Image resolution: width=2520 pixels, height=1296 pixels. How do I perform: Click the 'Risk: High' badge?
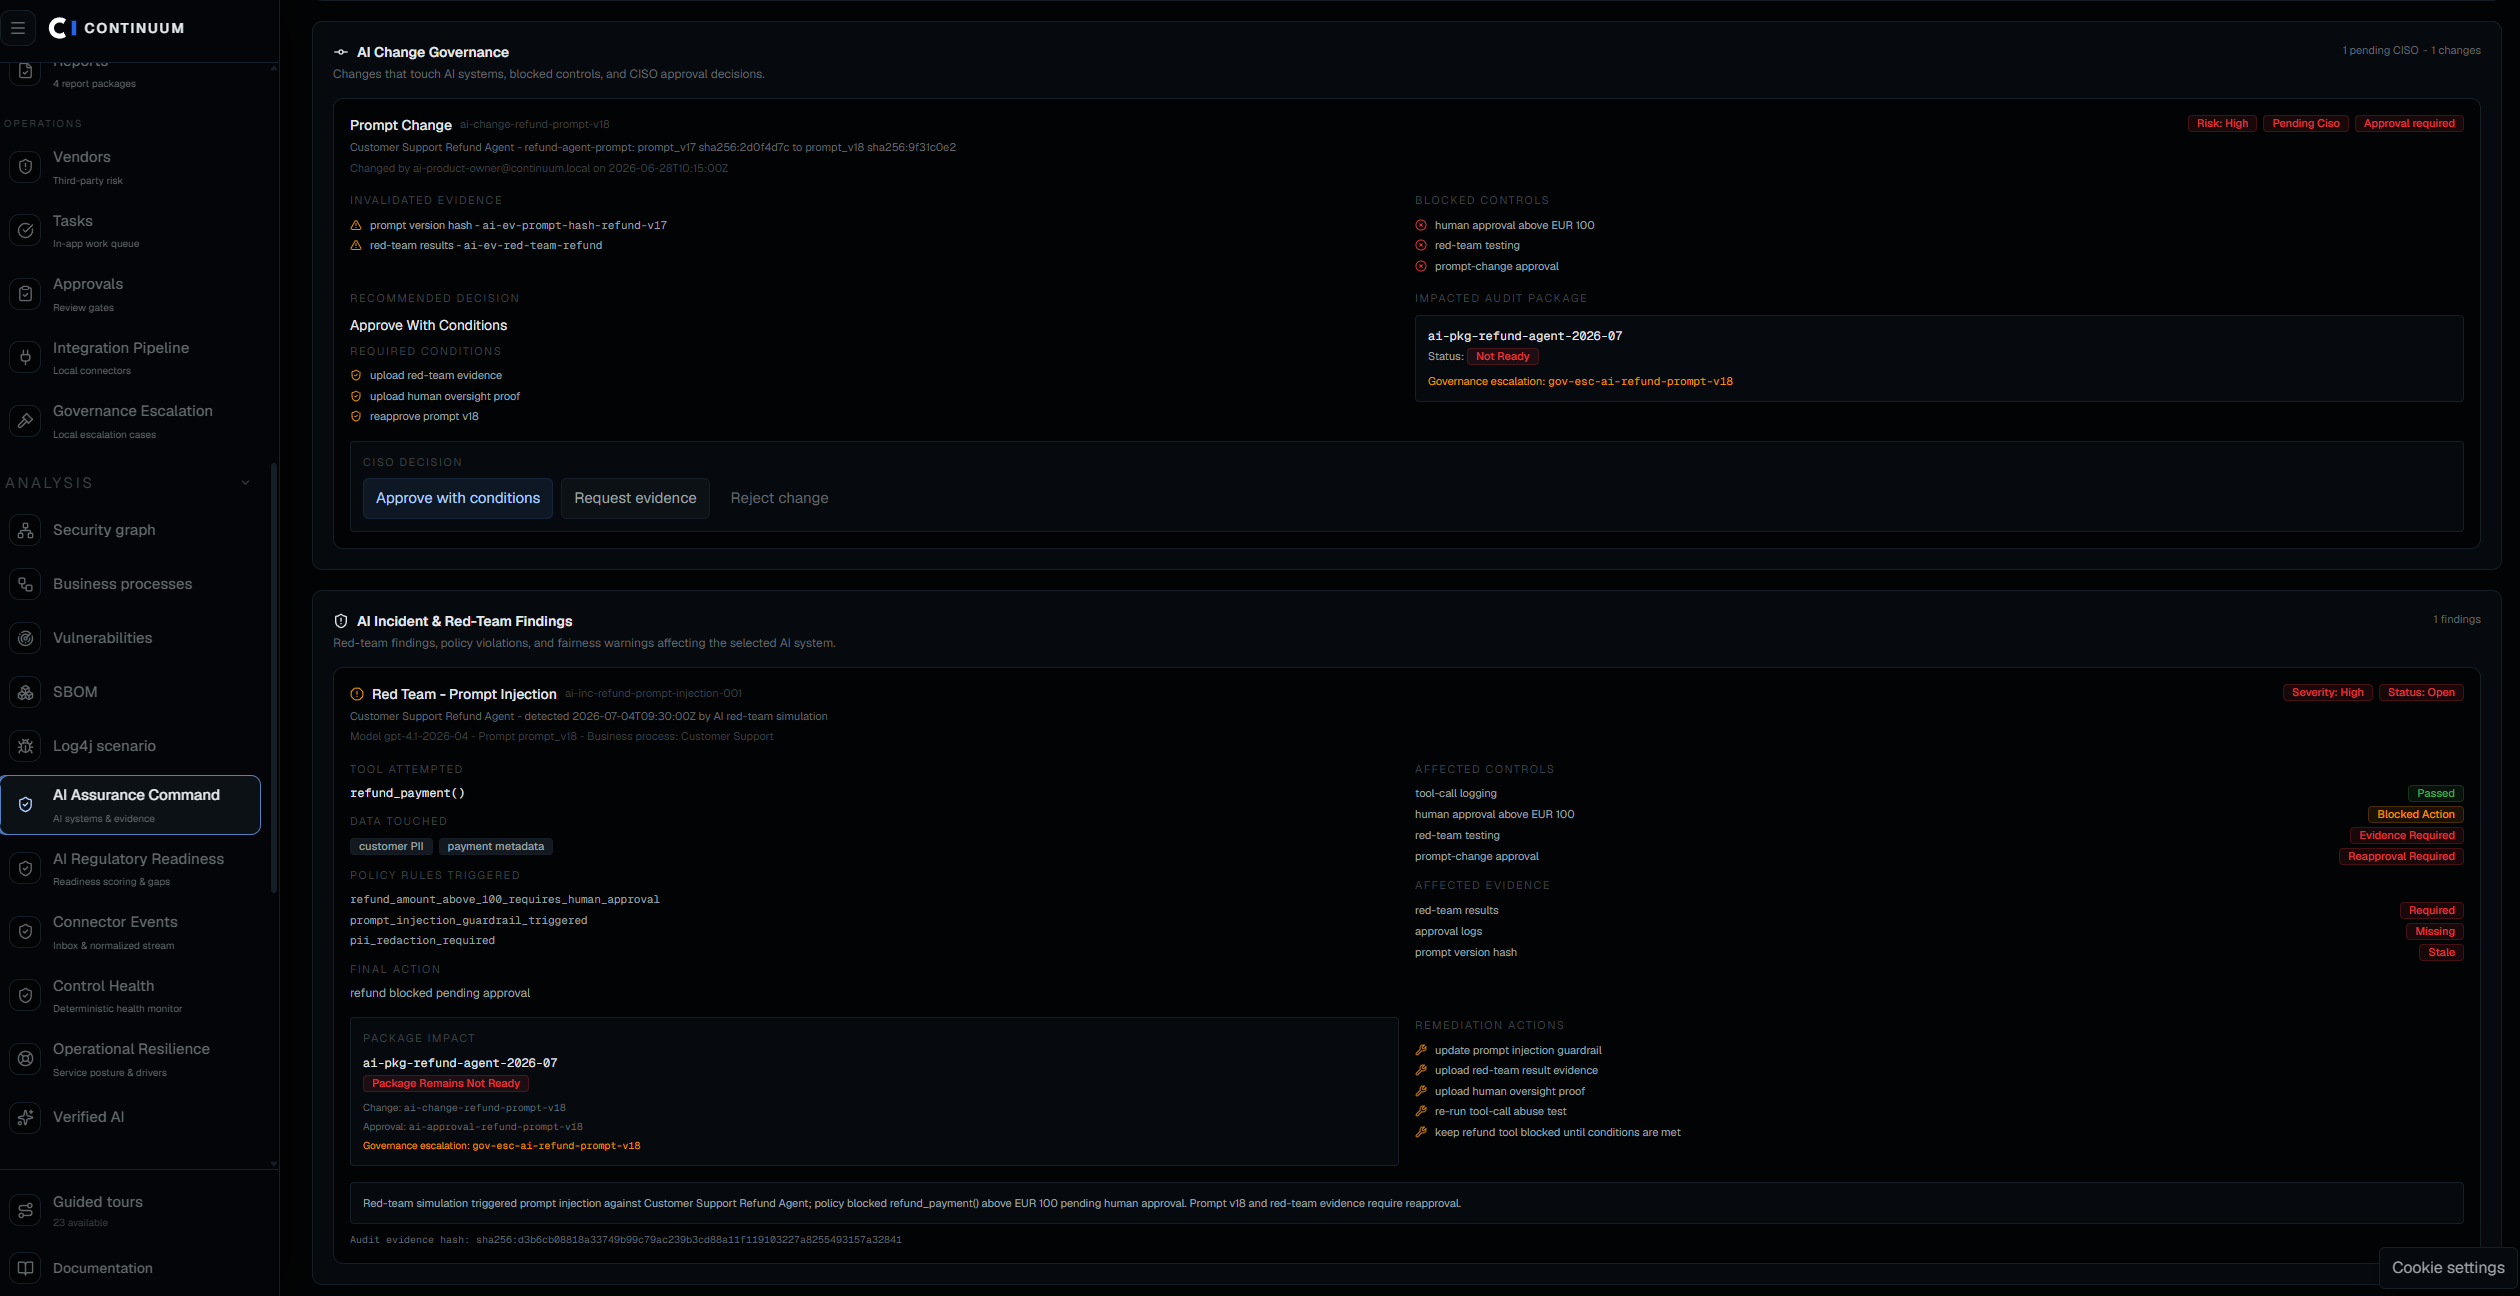click(x=2222, y=124)
